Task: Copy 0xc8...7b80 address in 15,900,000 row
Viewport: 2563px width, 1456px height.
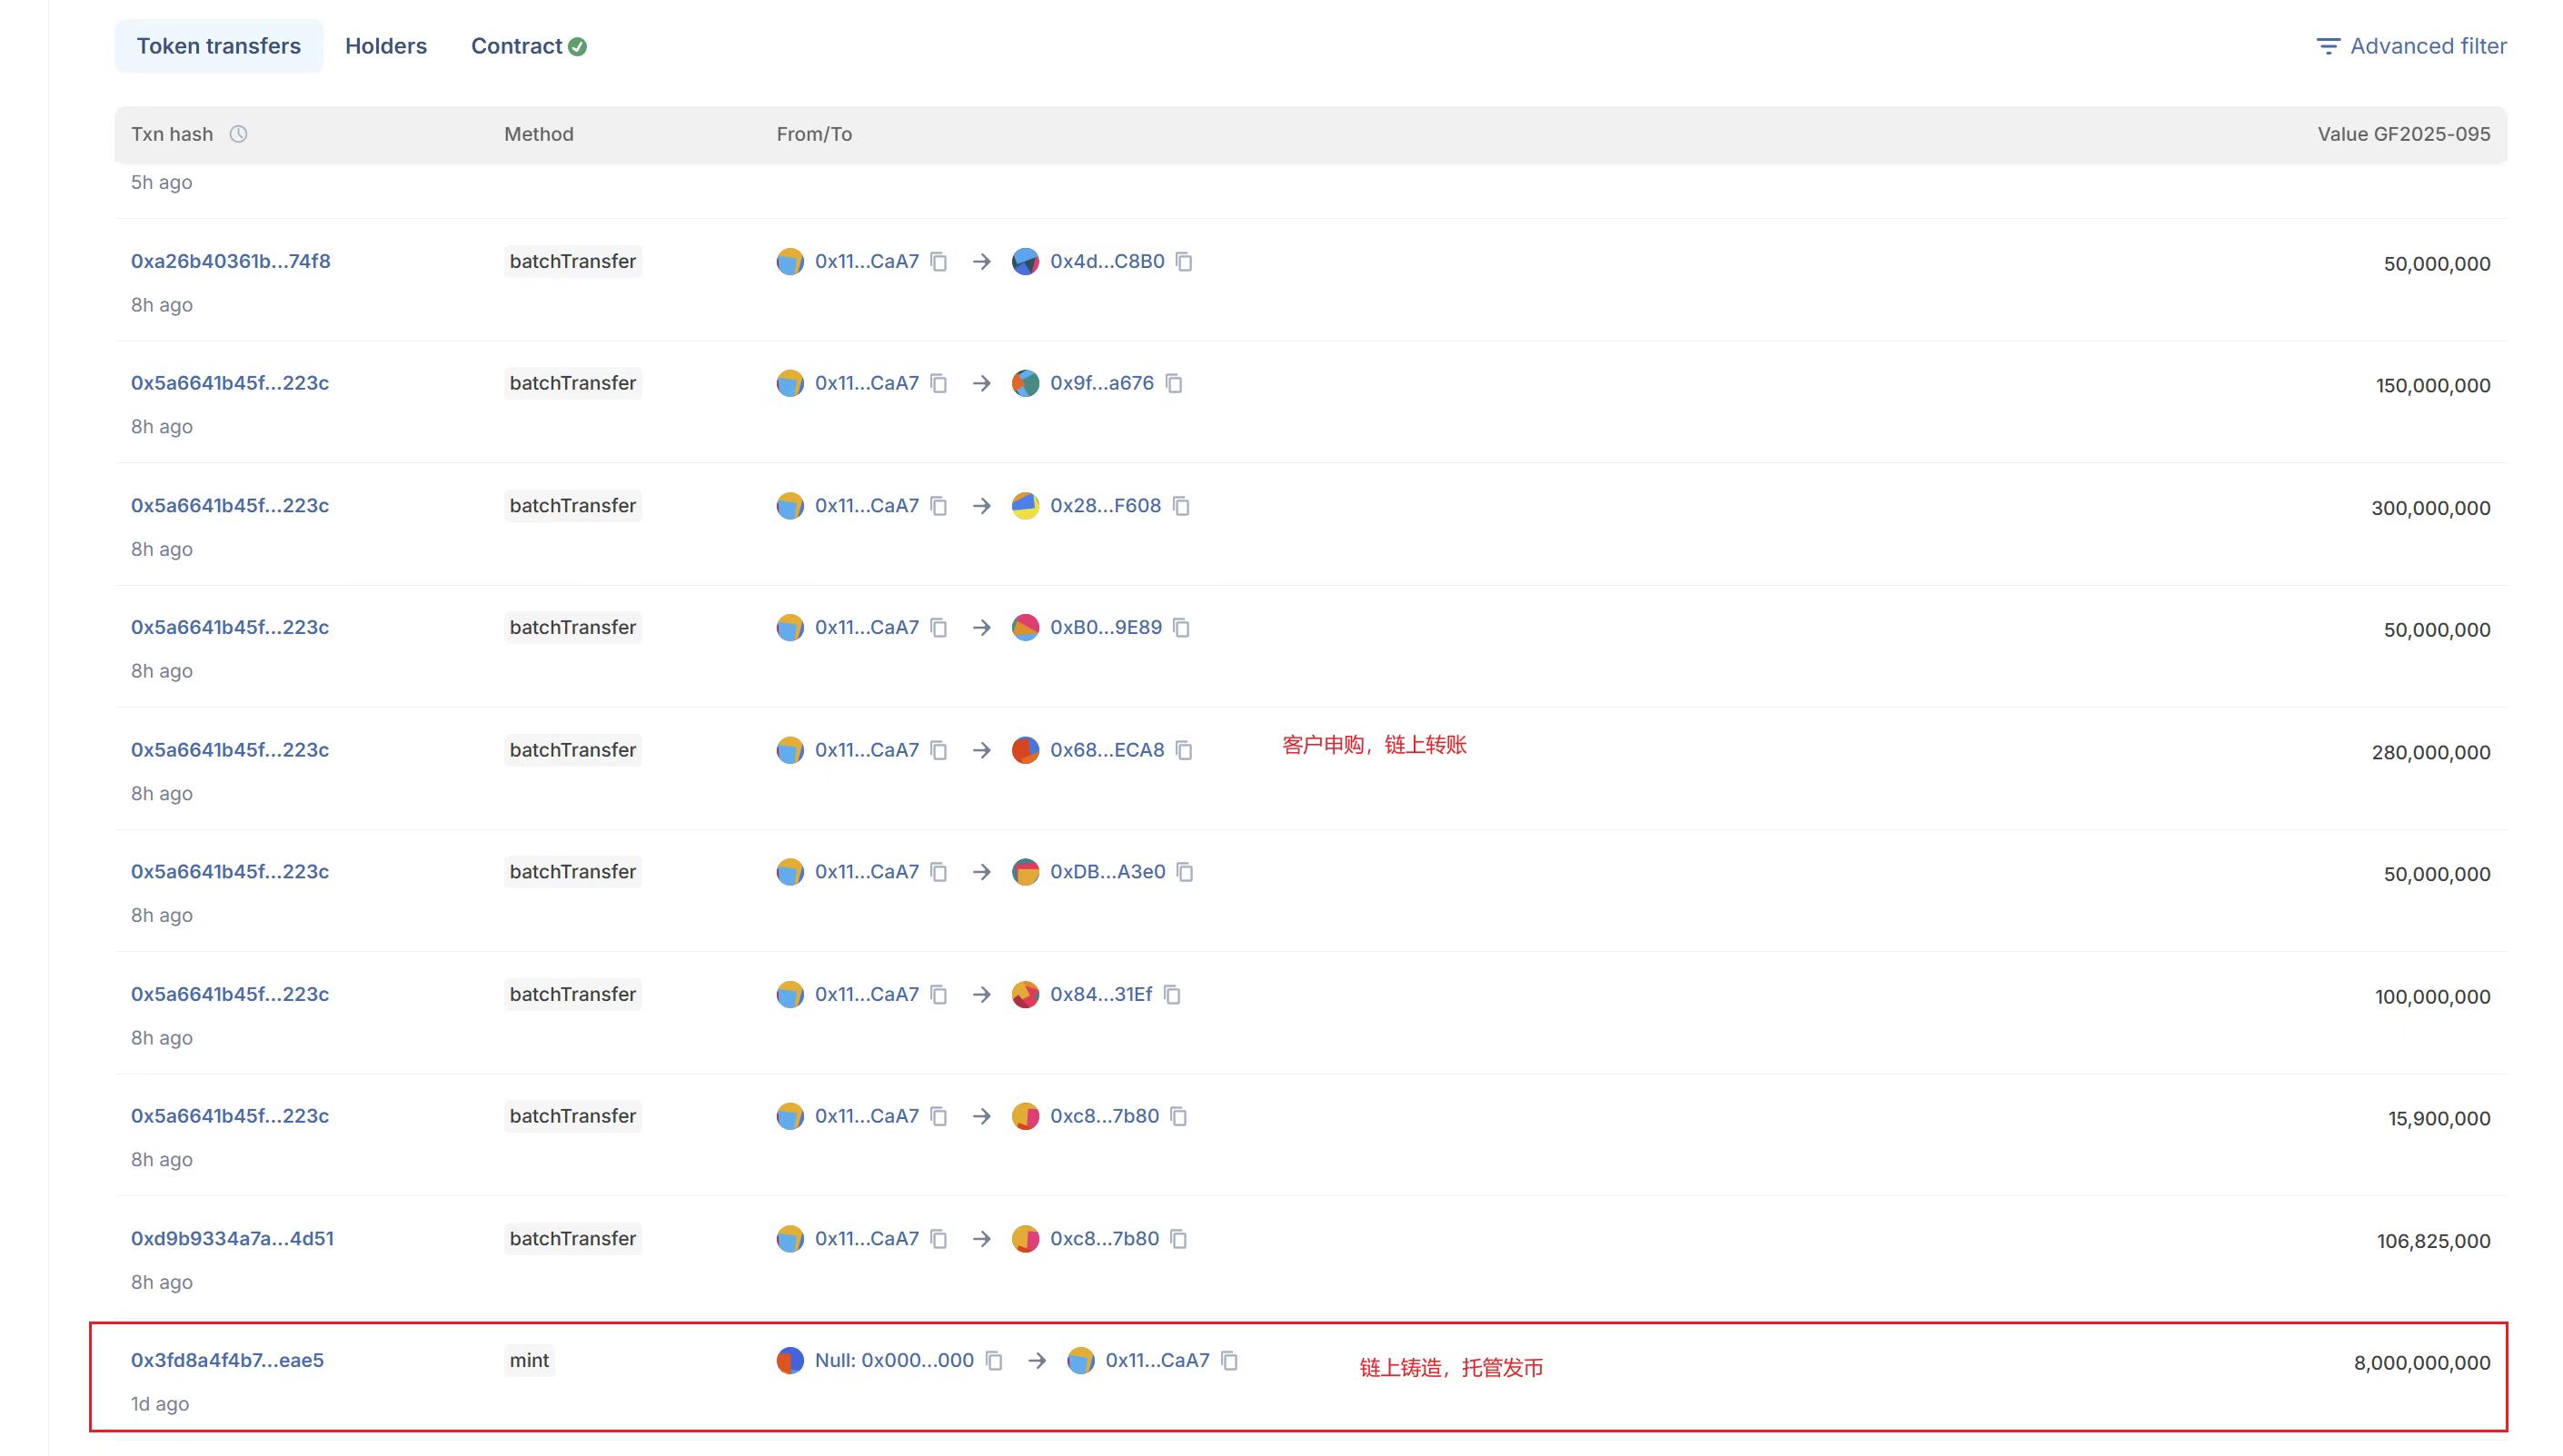Action: tap(1179, 1117)
